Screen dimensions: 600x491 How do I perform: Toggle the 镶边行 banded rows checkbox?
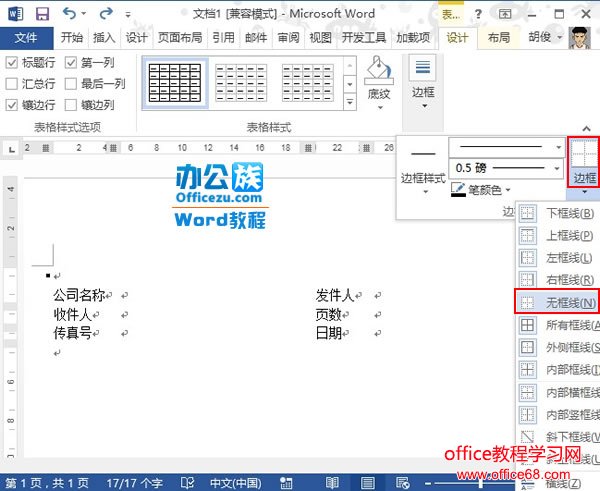pyautogui.click(x=12, y=104)
